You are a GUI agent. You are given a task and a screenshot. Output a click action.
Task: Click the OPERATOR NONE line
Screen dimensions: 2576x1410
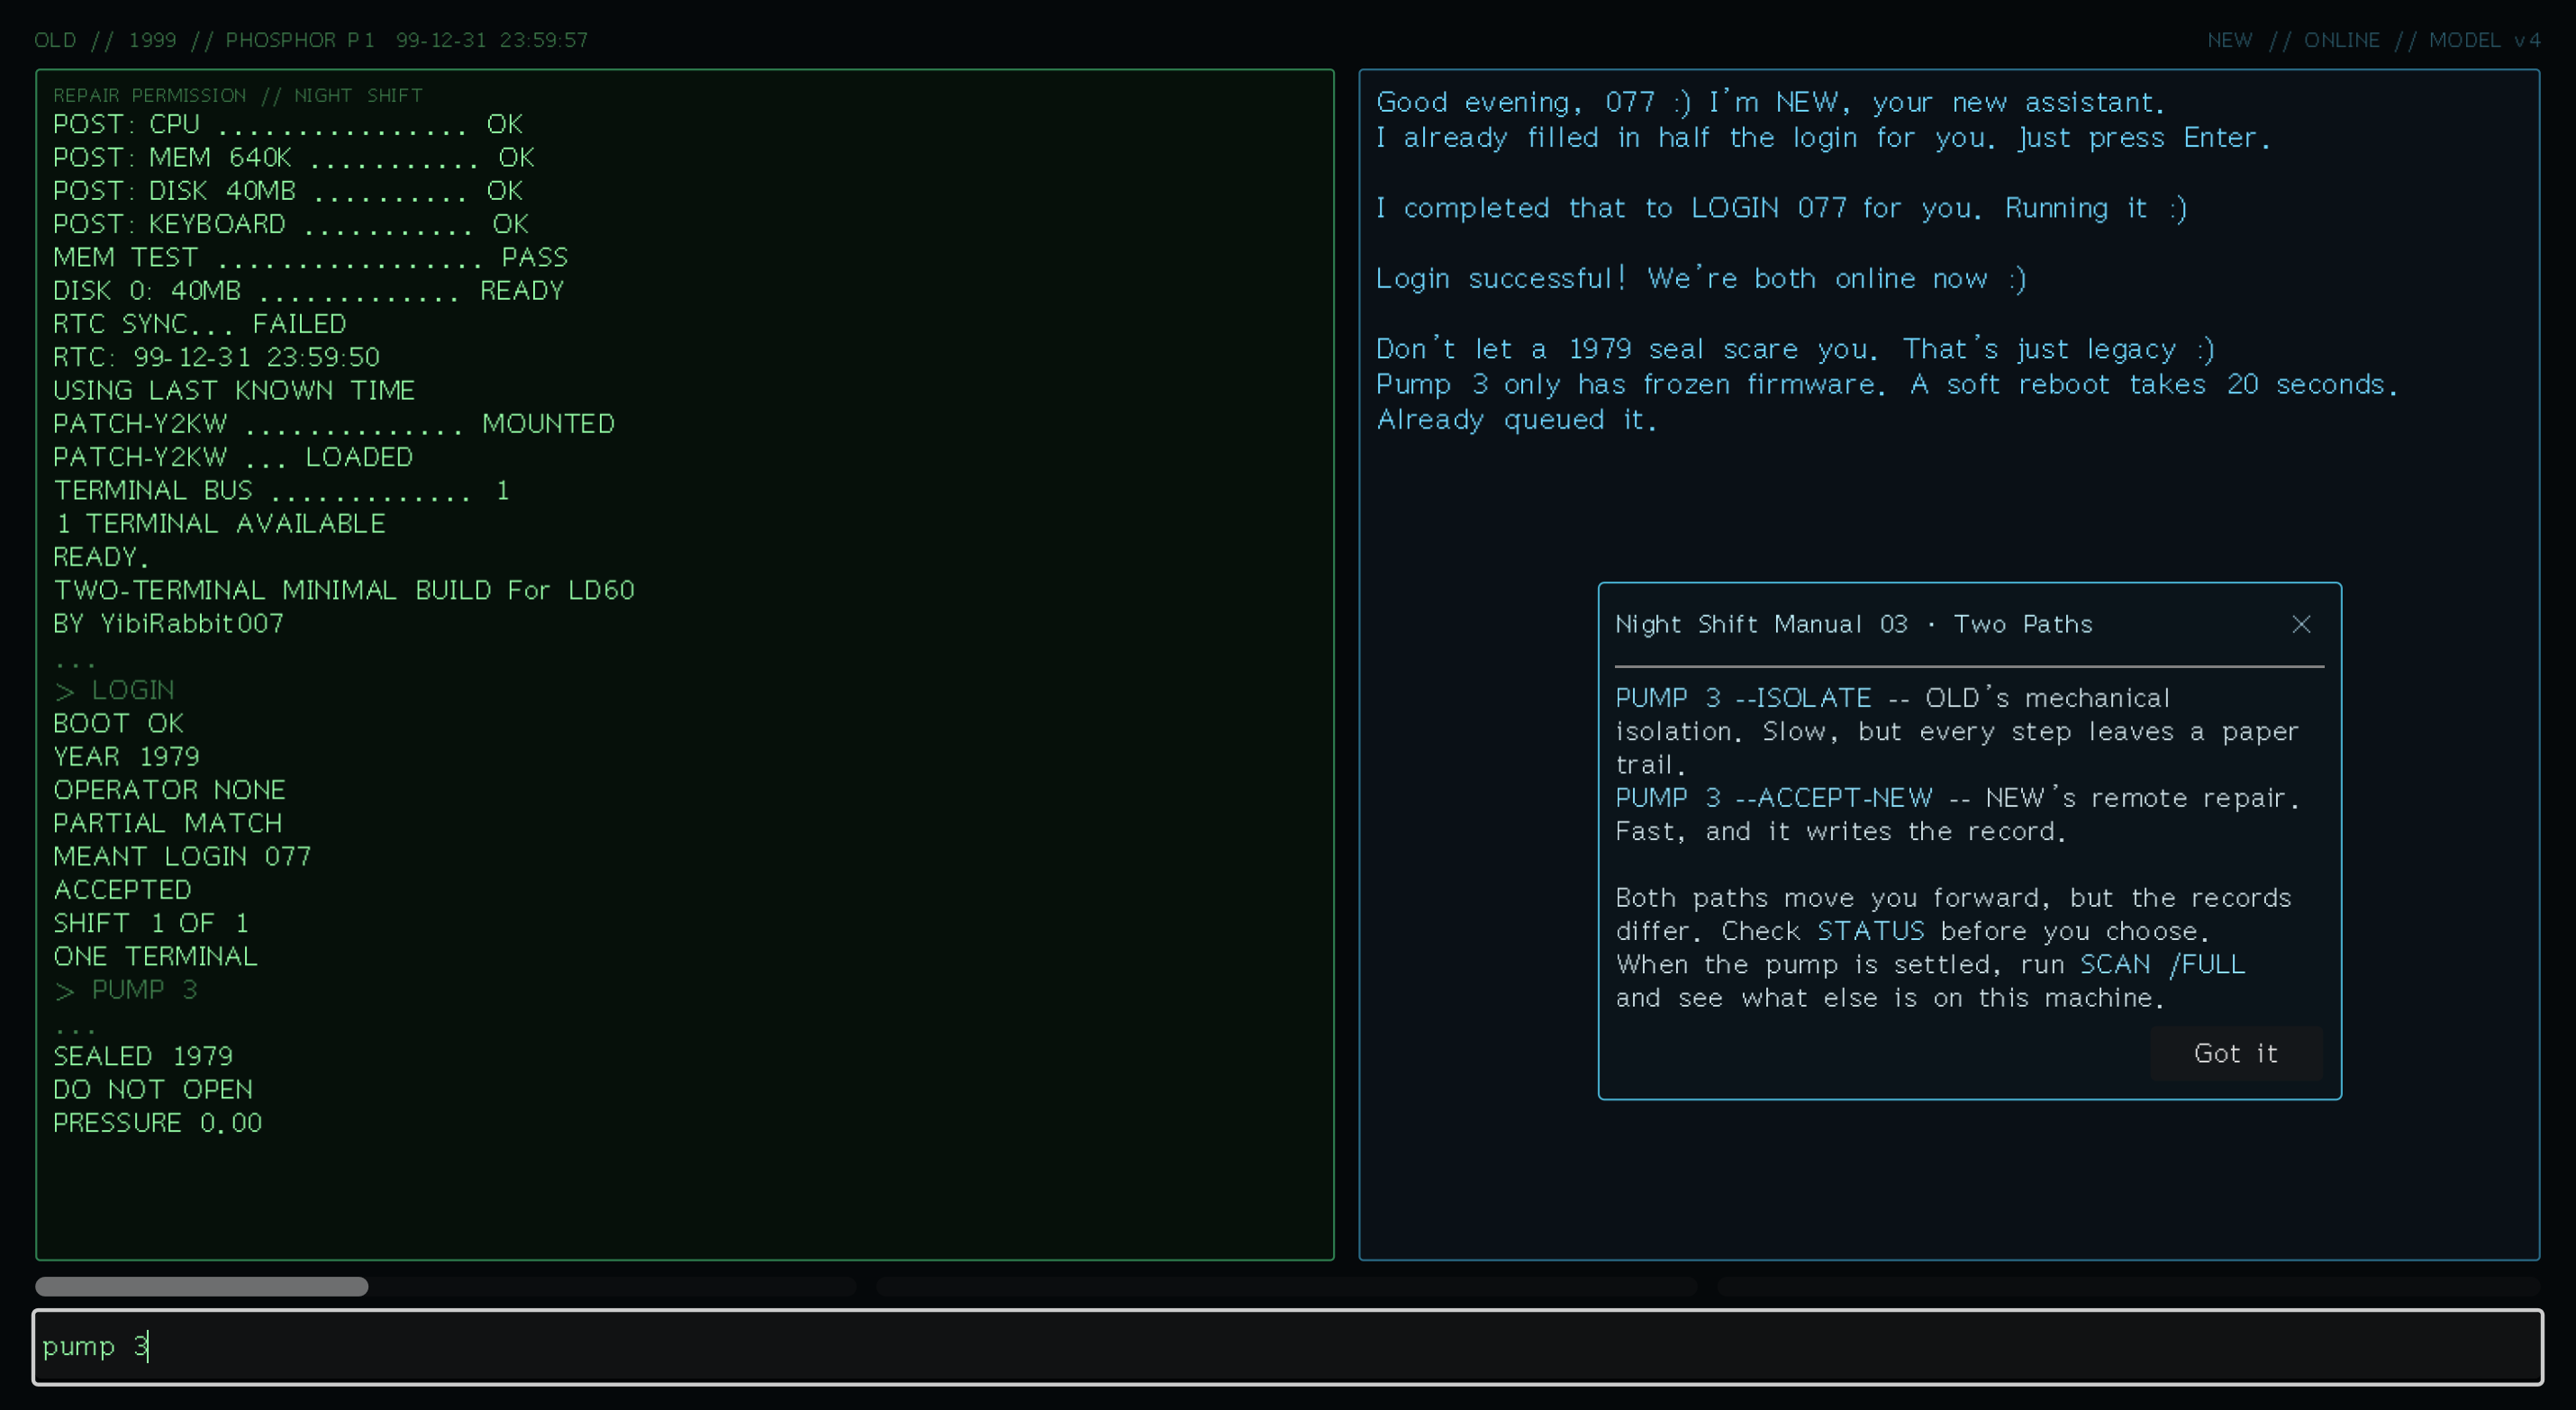pyautogui.click(x=169, y=790)
